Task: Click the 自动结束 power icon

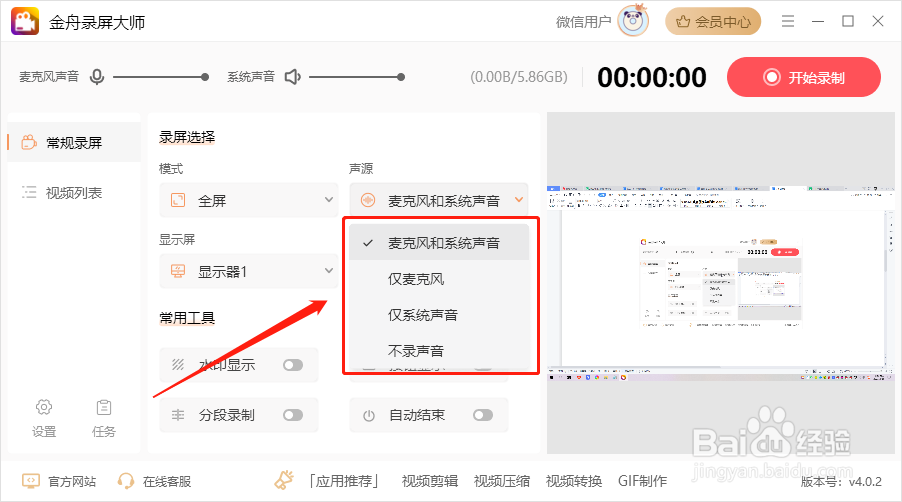Action: (369, 415)
